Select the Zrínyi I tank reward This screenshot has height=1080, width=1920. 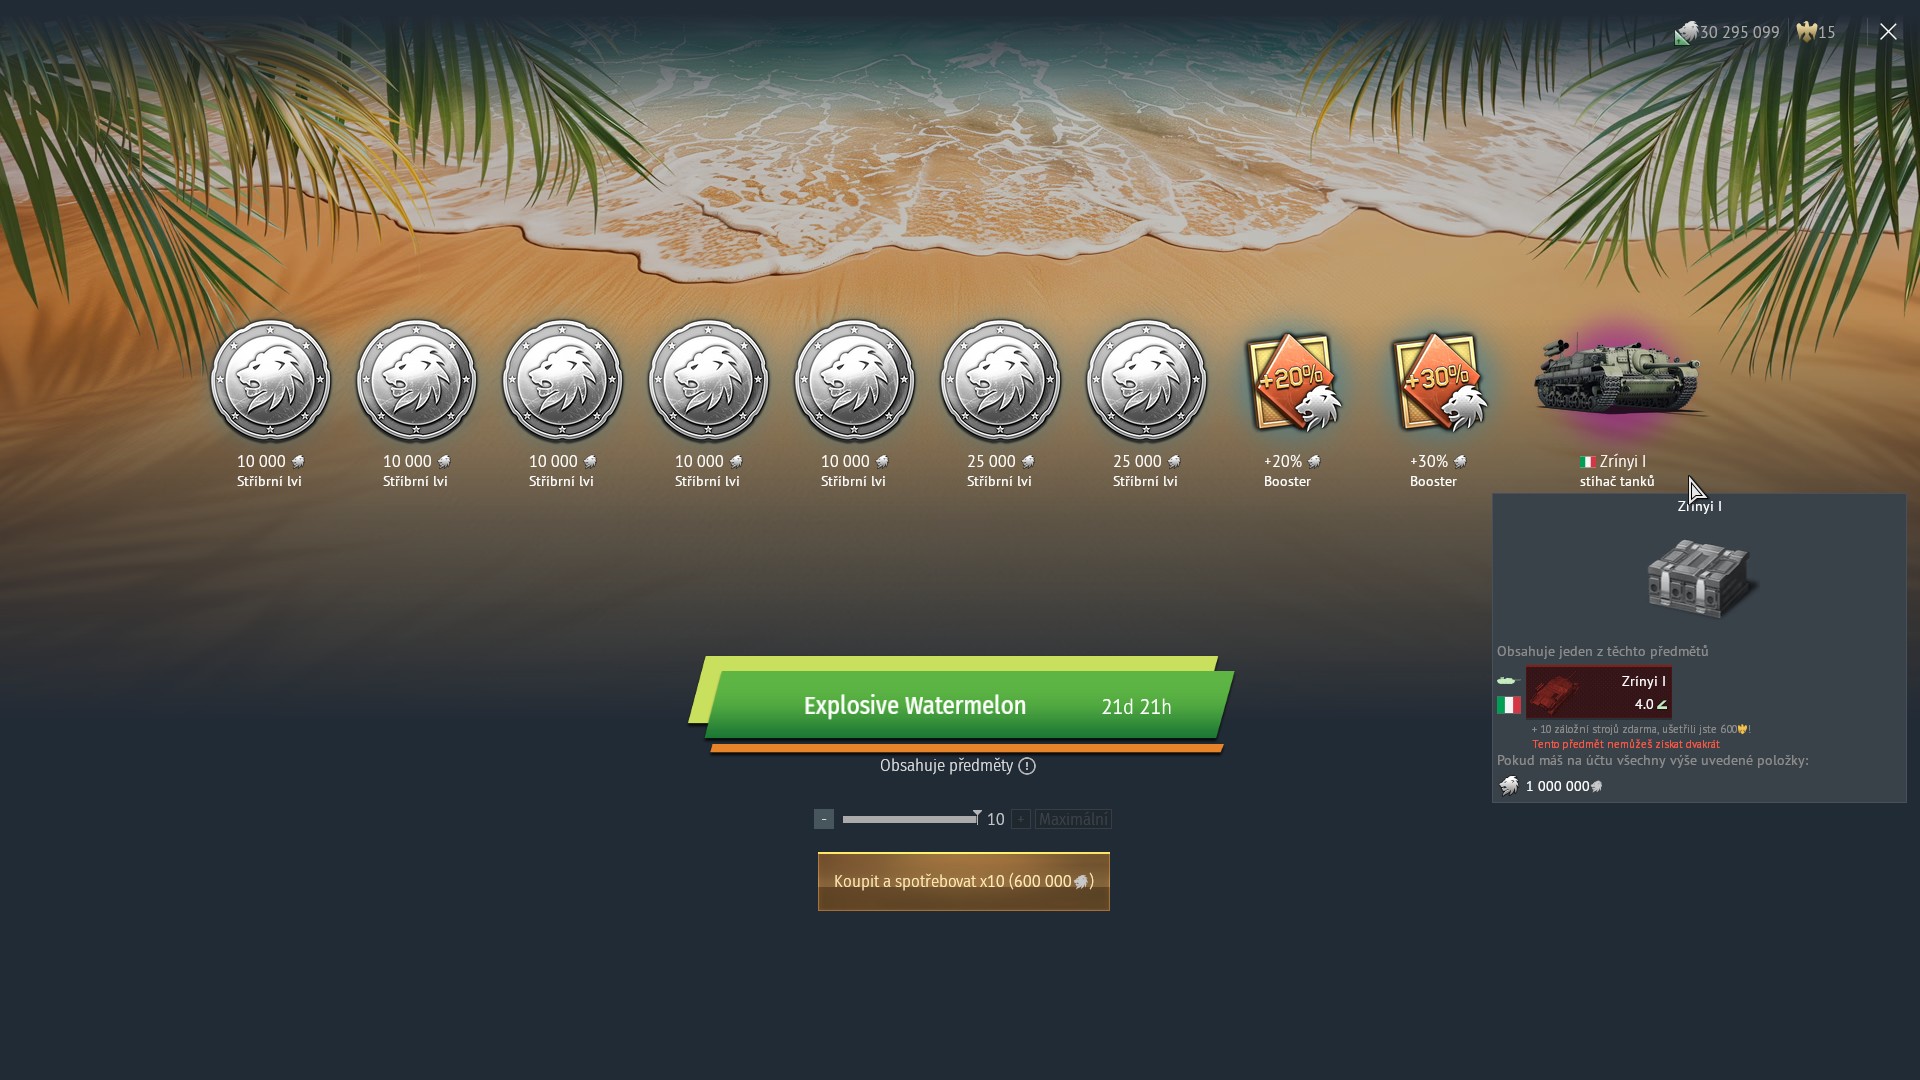1617,378
